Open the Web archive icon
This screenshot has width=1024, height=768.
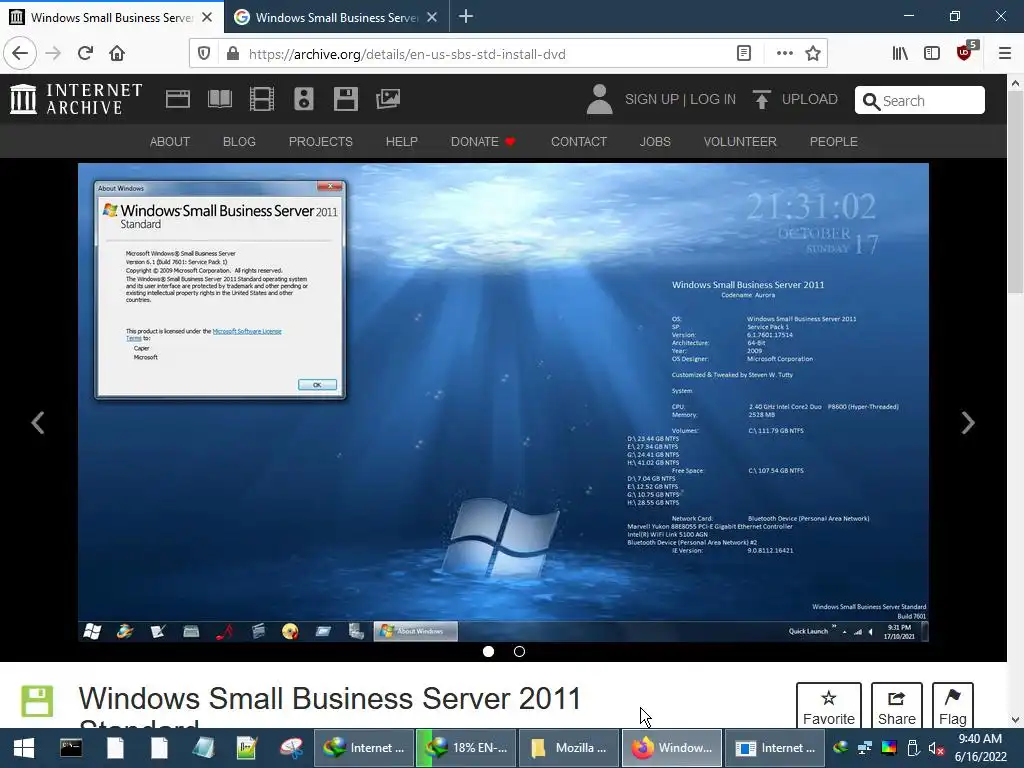point(178,99)
